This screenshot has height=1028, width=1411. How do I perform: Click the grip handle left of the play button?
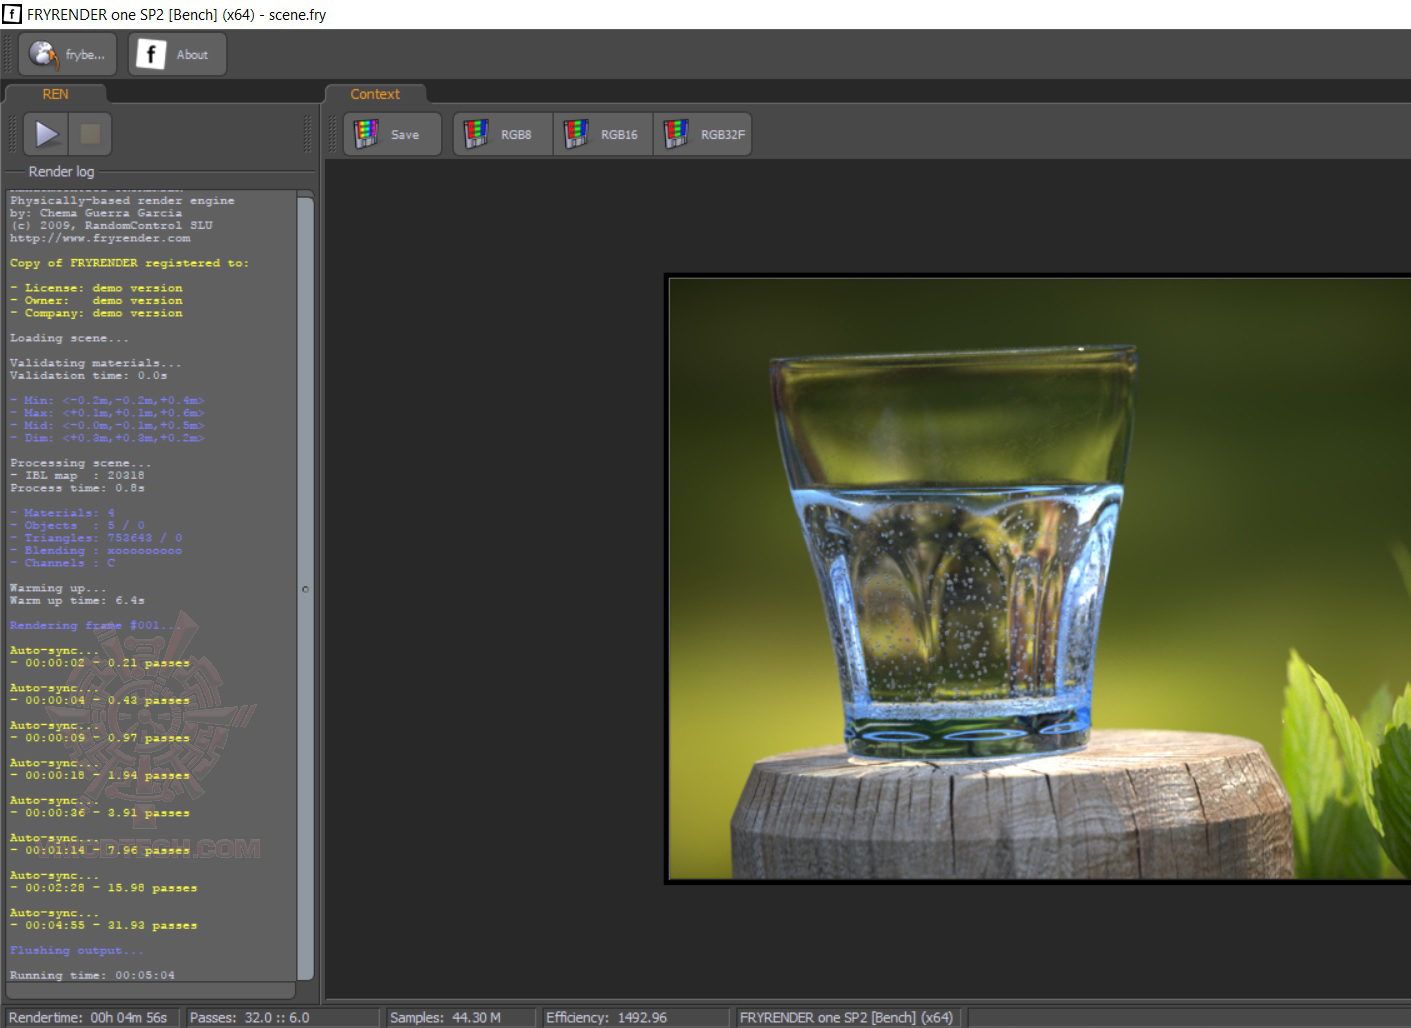12,134
